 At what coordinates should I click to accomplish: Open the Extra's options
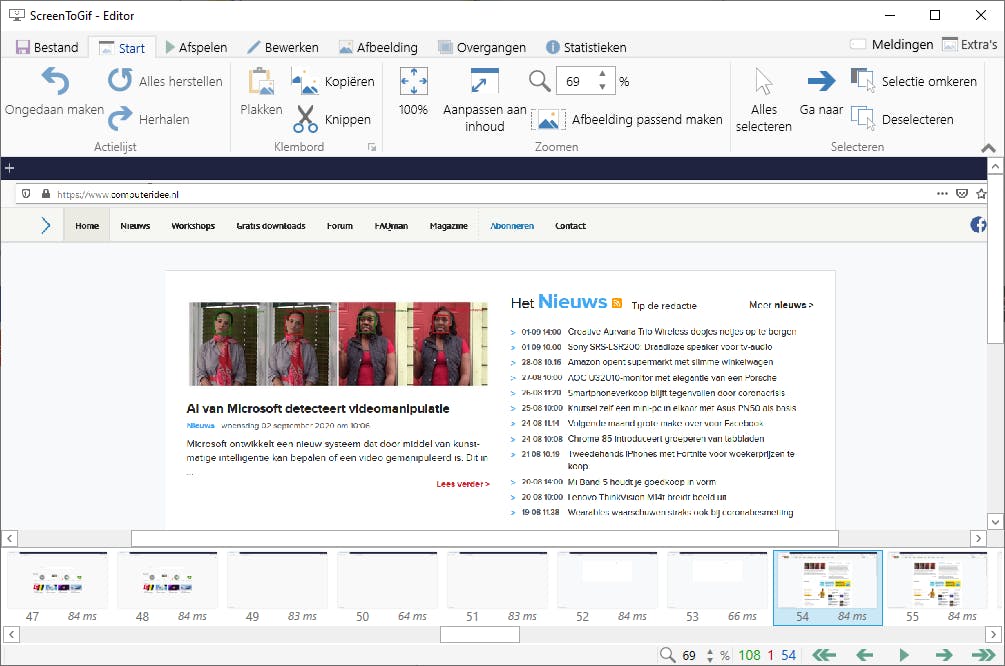(x=977, y=44)
